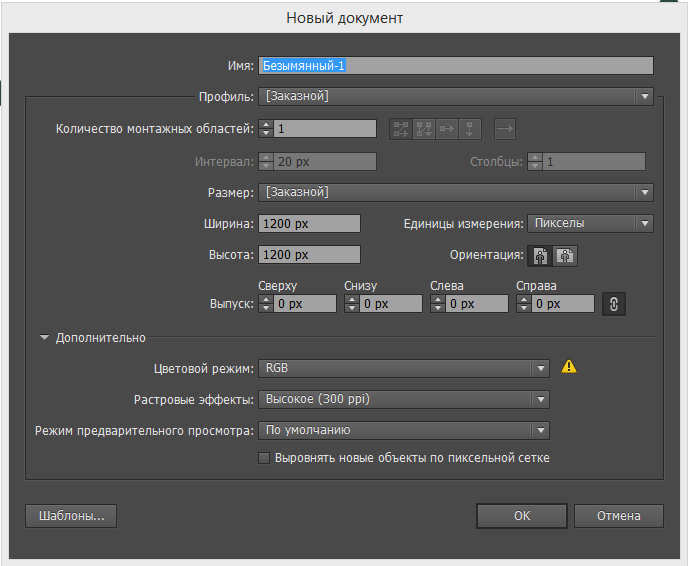The width and height of the screenshot is (688, 566).
Task: Collapse the Дополнительно section
Action: point(44,337)
